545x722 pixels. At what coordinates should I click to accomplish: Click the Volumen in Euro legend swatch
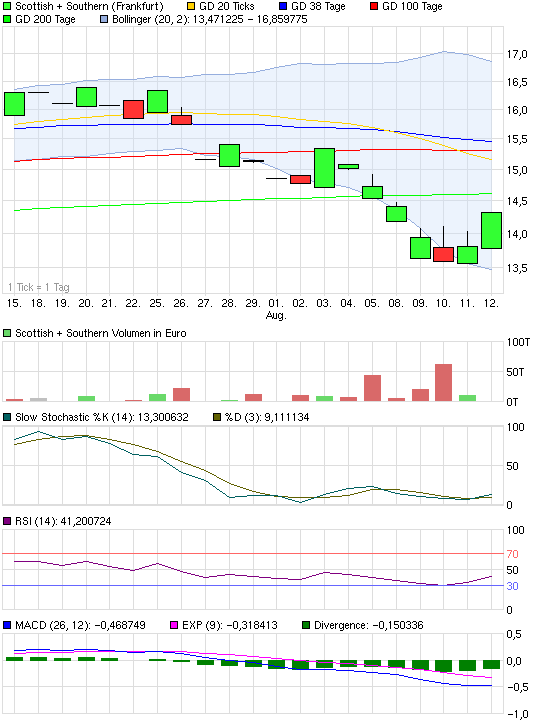[7, 333]
